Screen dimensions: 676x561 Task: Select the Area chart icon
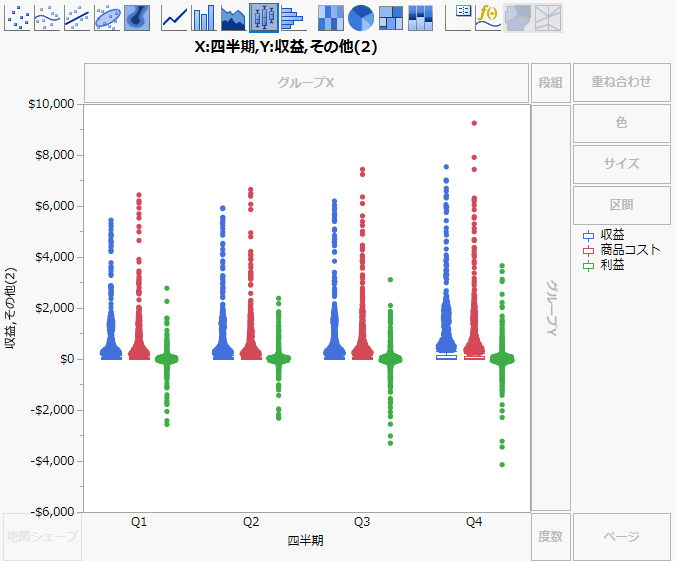tap(234, 17)
